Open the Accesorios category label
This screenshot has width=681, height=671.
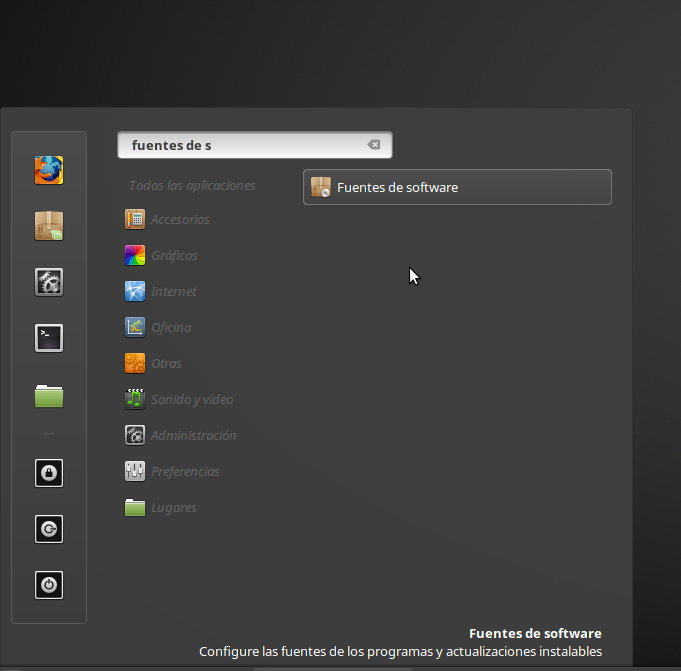[x=180, y=220]
